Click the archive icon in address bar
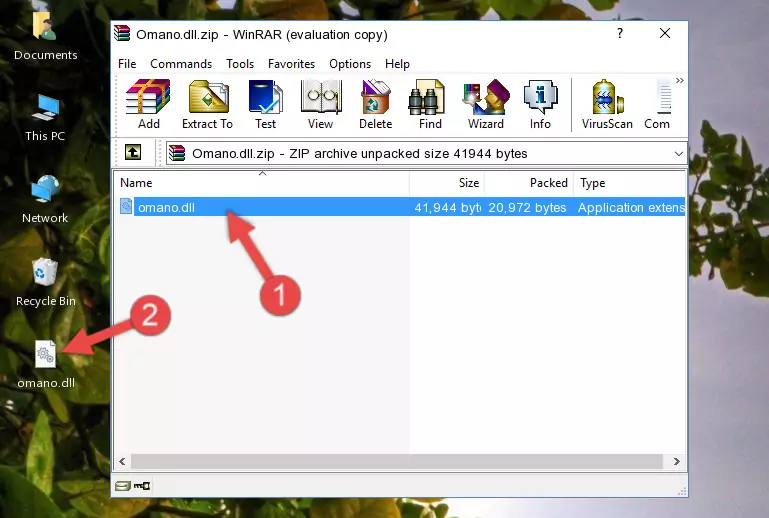769x518 pixels. point(177,153)
